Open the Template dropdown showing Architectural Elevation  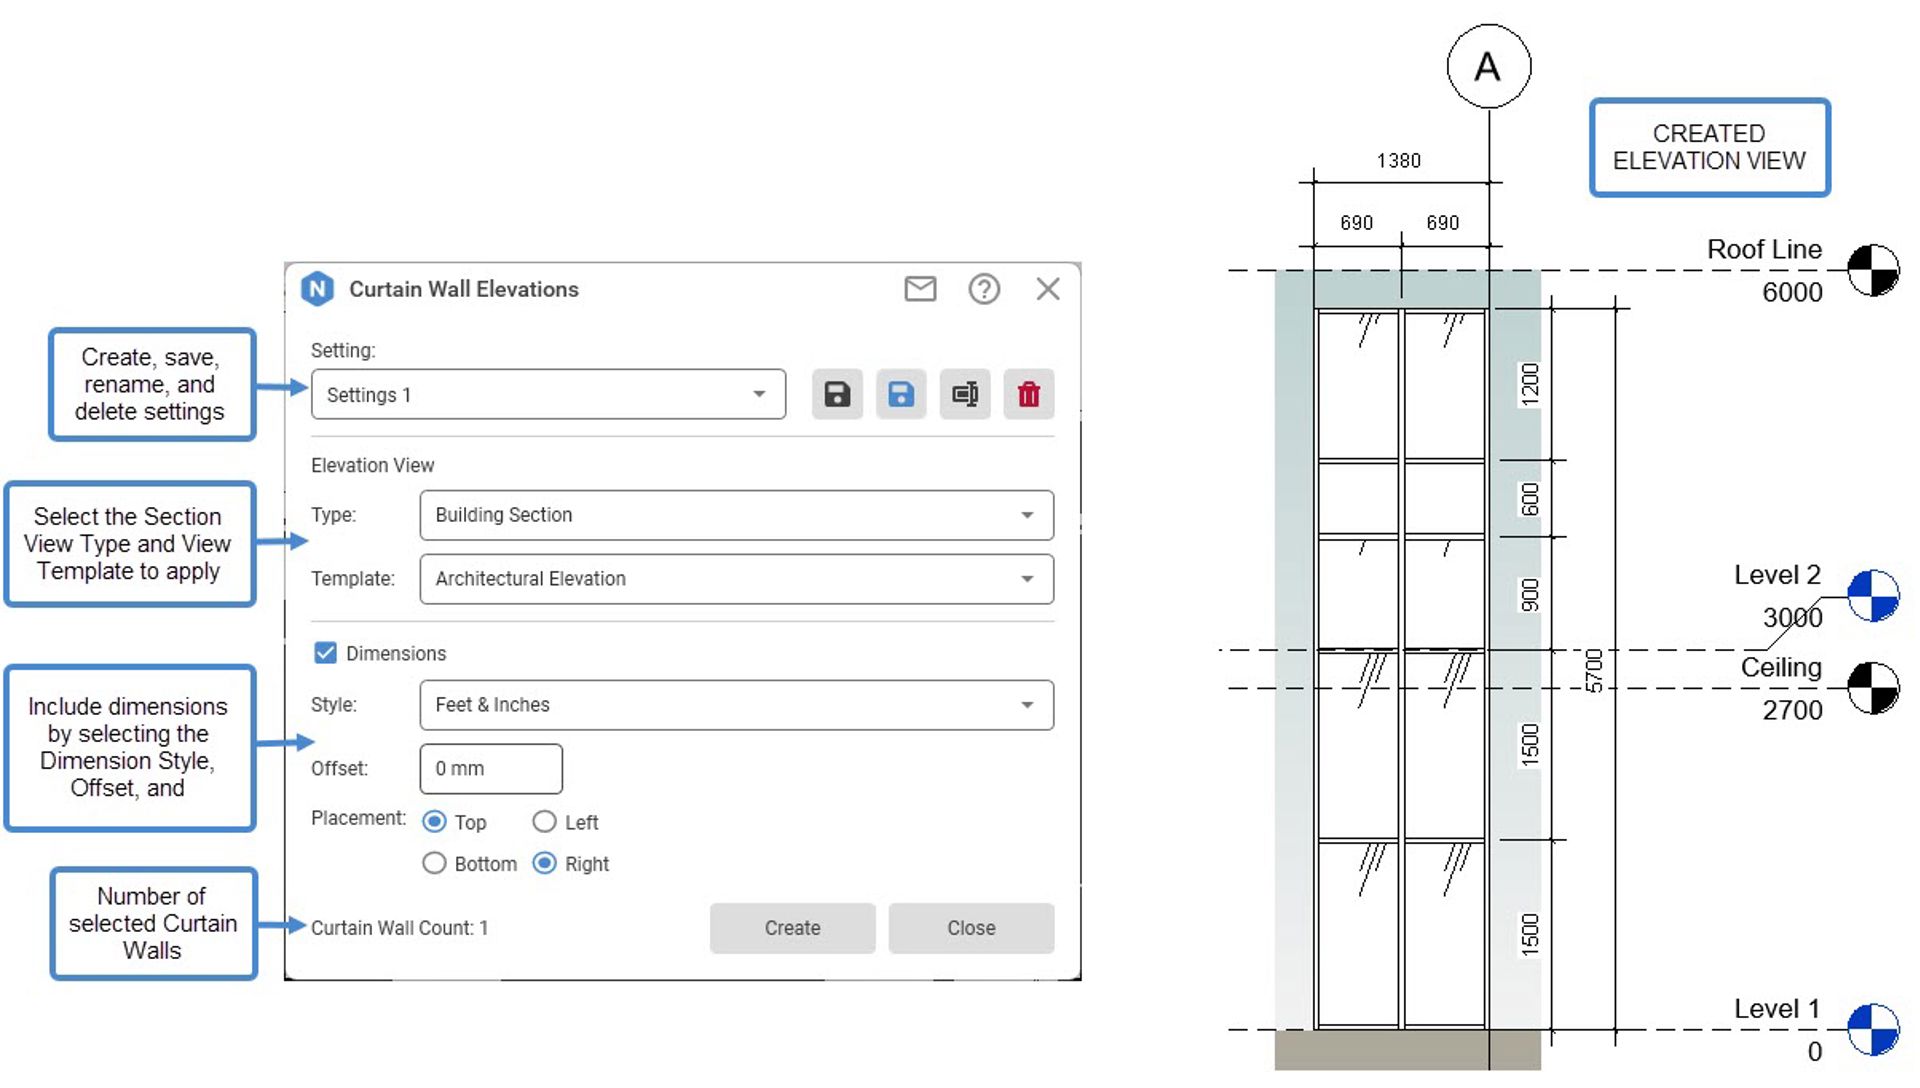737,578
